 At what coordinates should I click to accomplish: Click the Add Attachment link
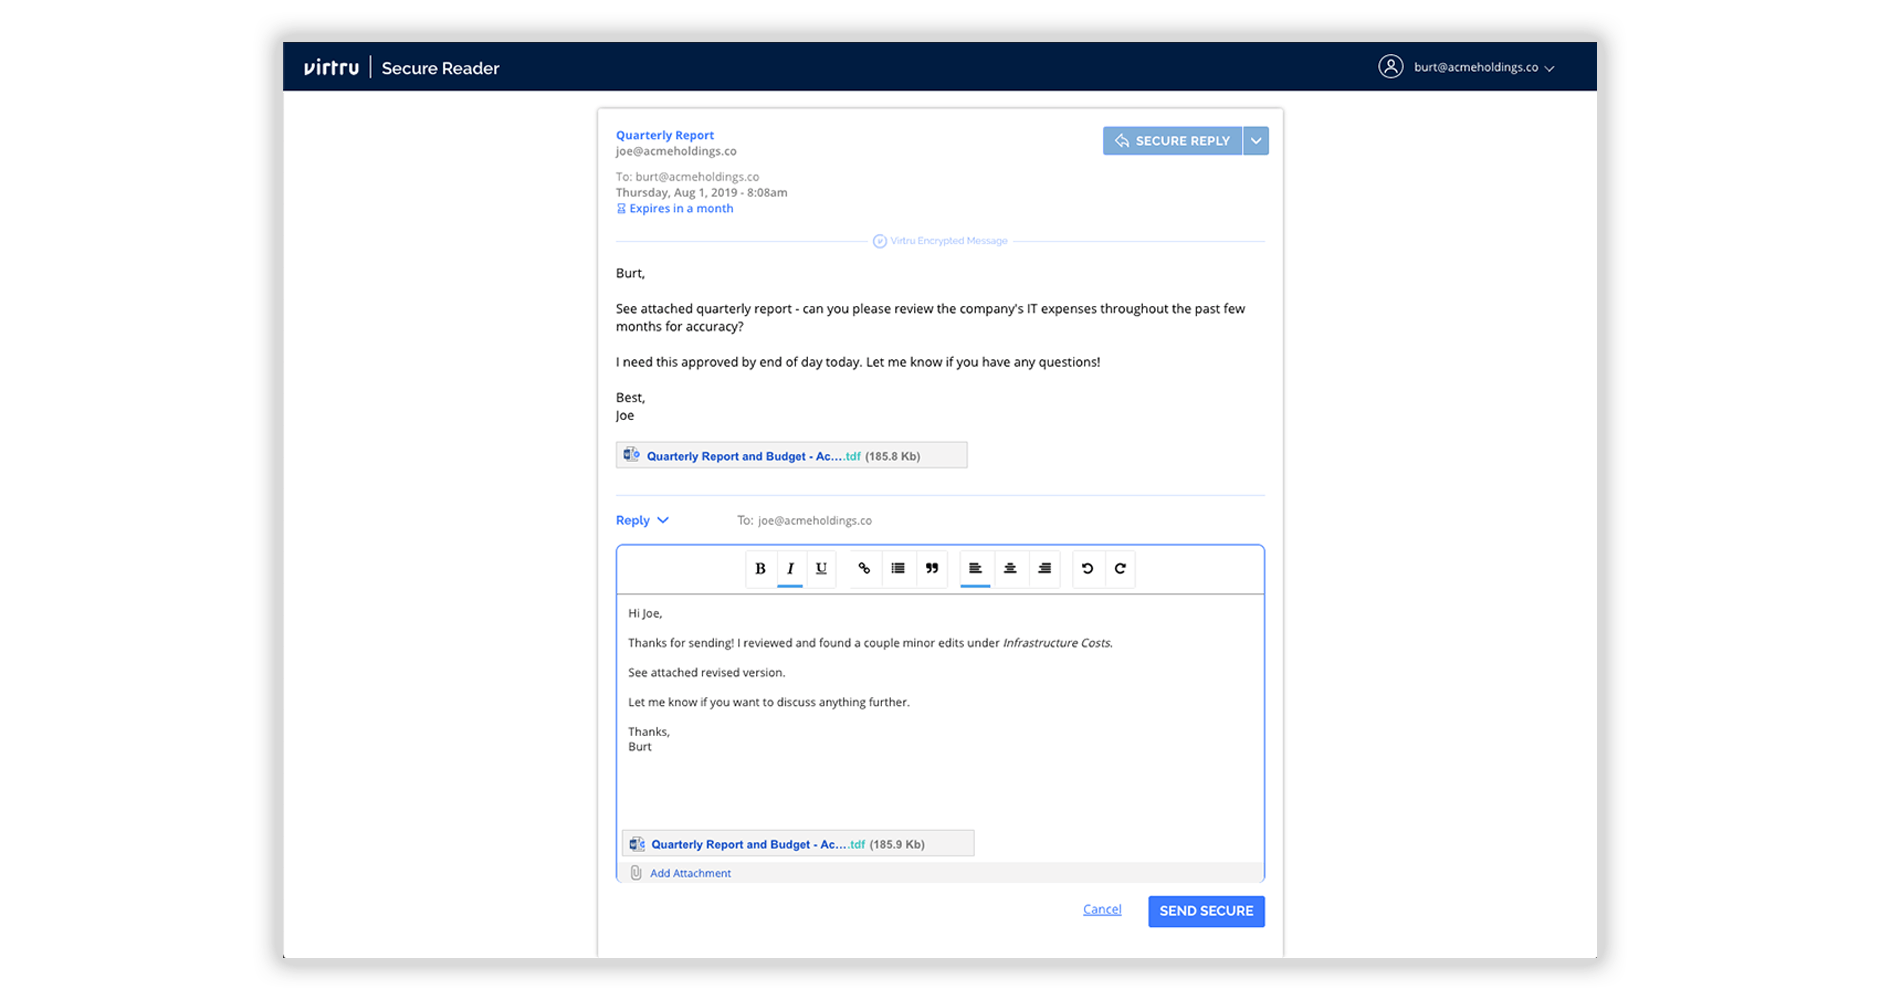coord(690,873)
